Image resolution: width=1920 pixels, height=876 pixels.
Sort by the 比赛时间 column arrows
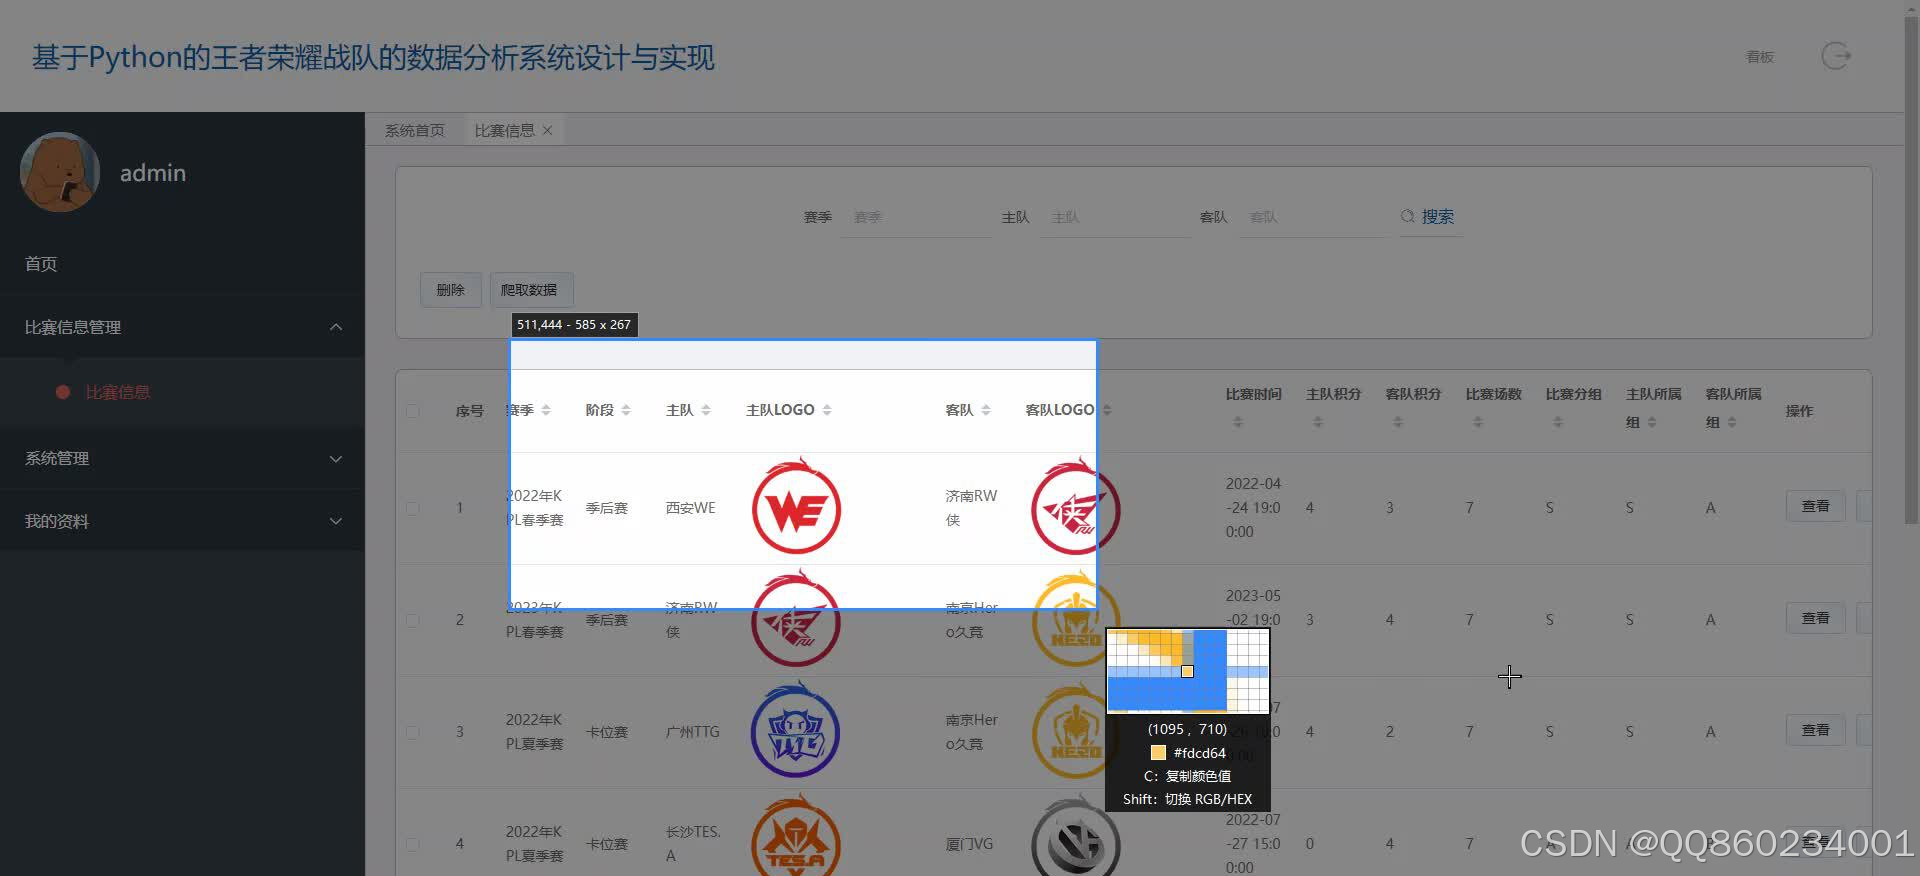(1238, 422)
